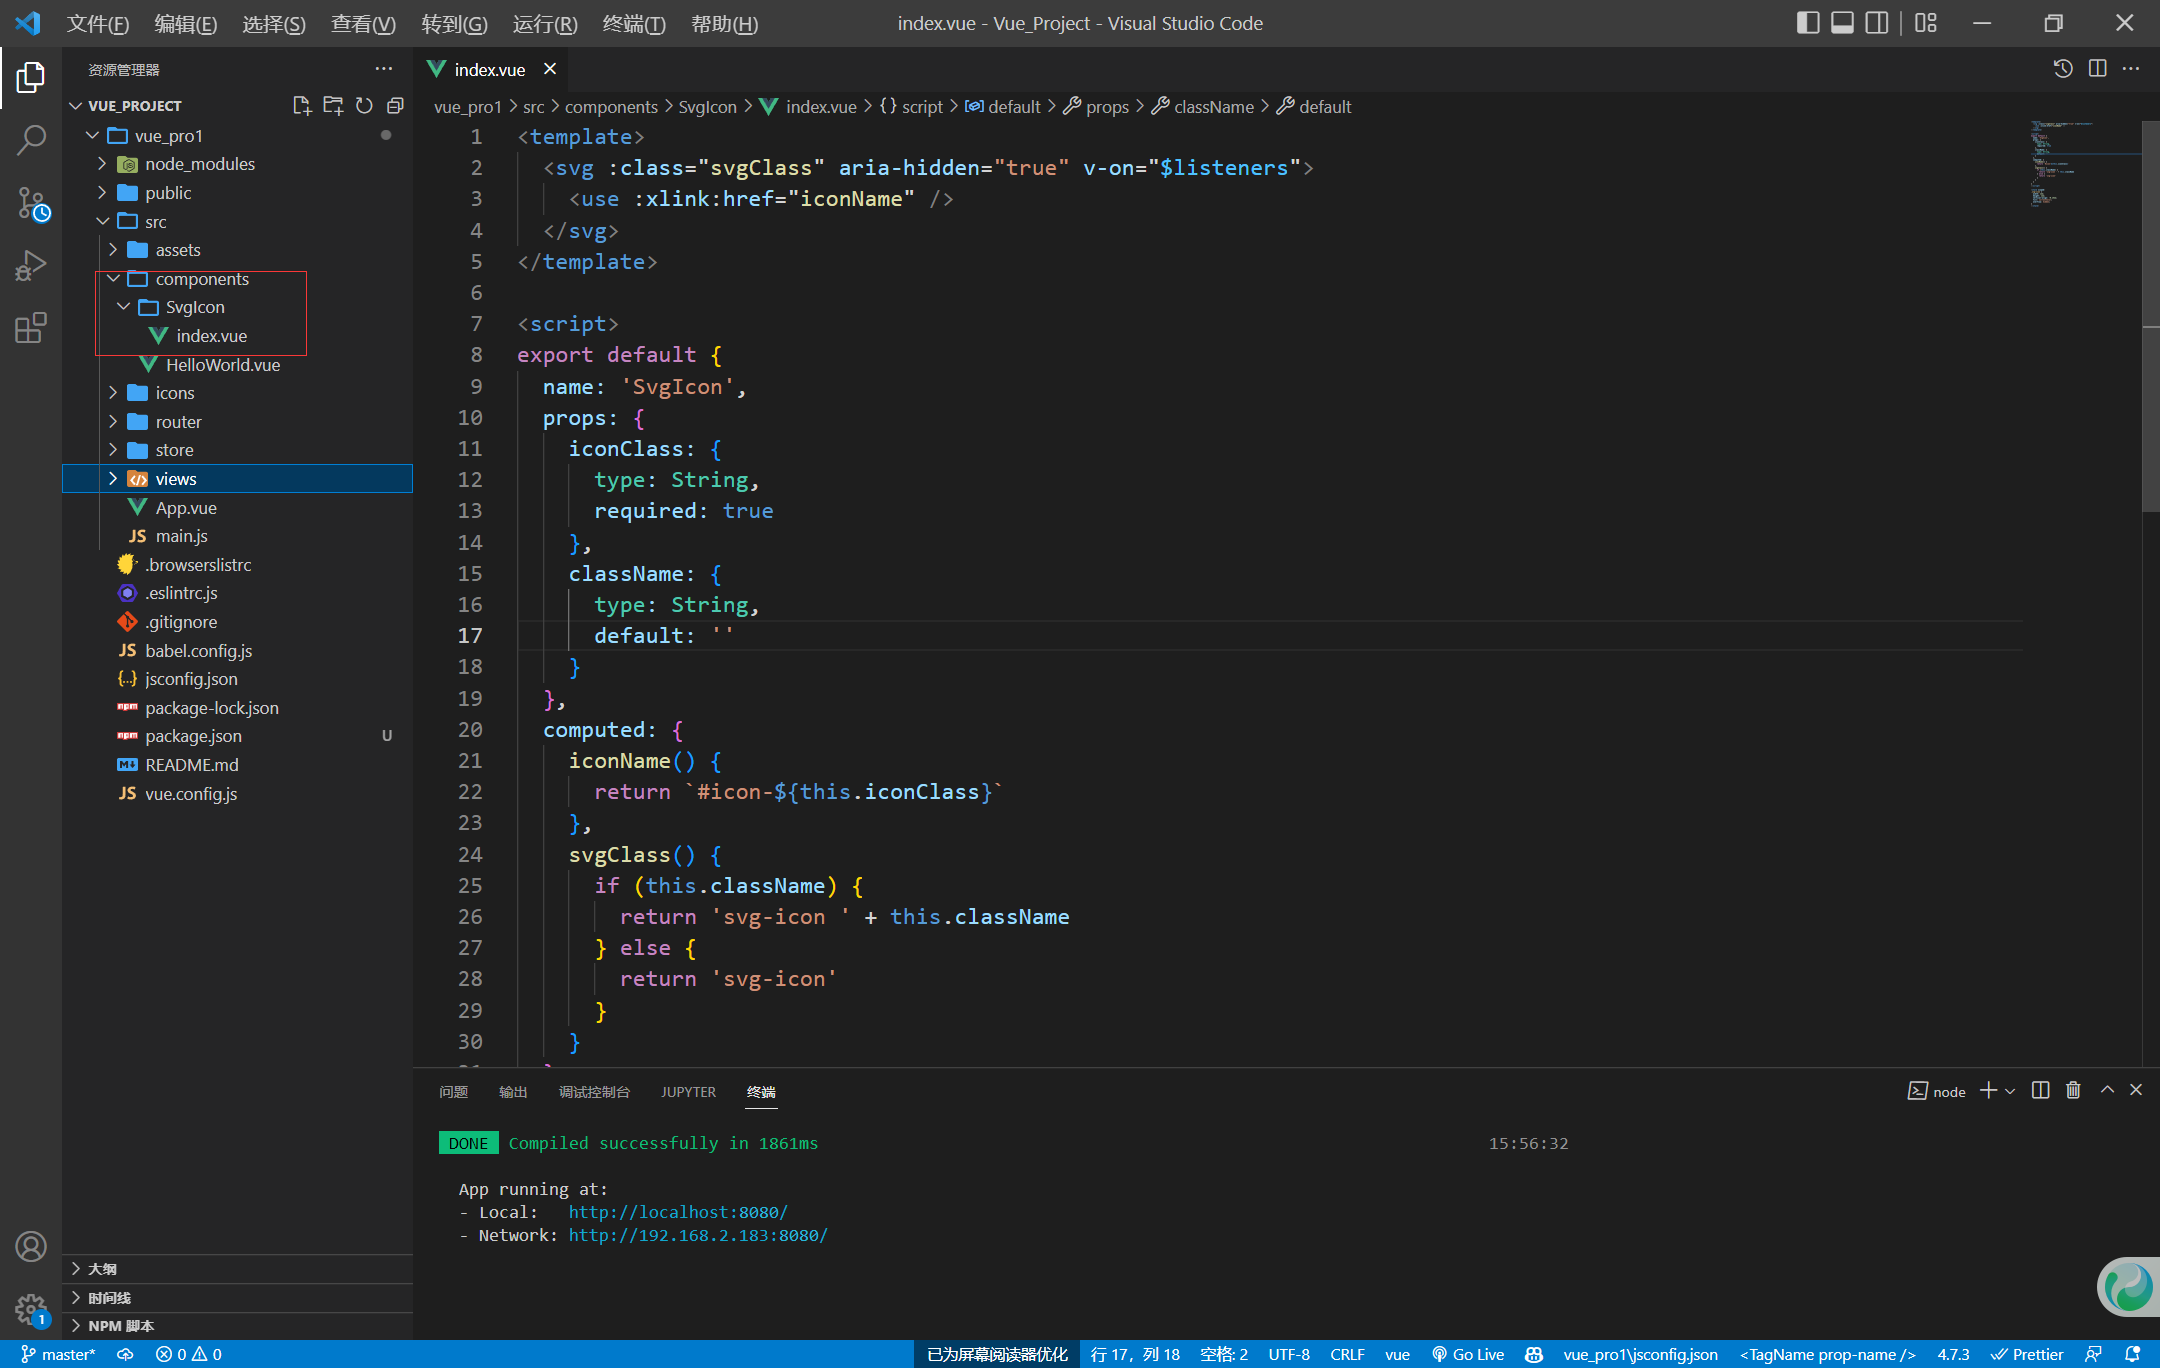Synchronize changes cloud icon in status bar
Viewport: 2160px width, 1368px height.
click(125, 1354)
